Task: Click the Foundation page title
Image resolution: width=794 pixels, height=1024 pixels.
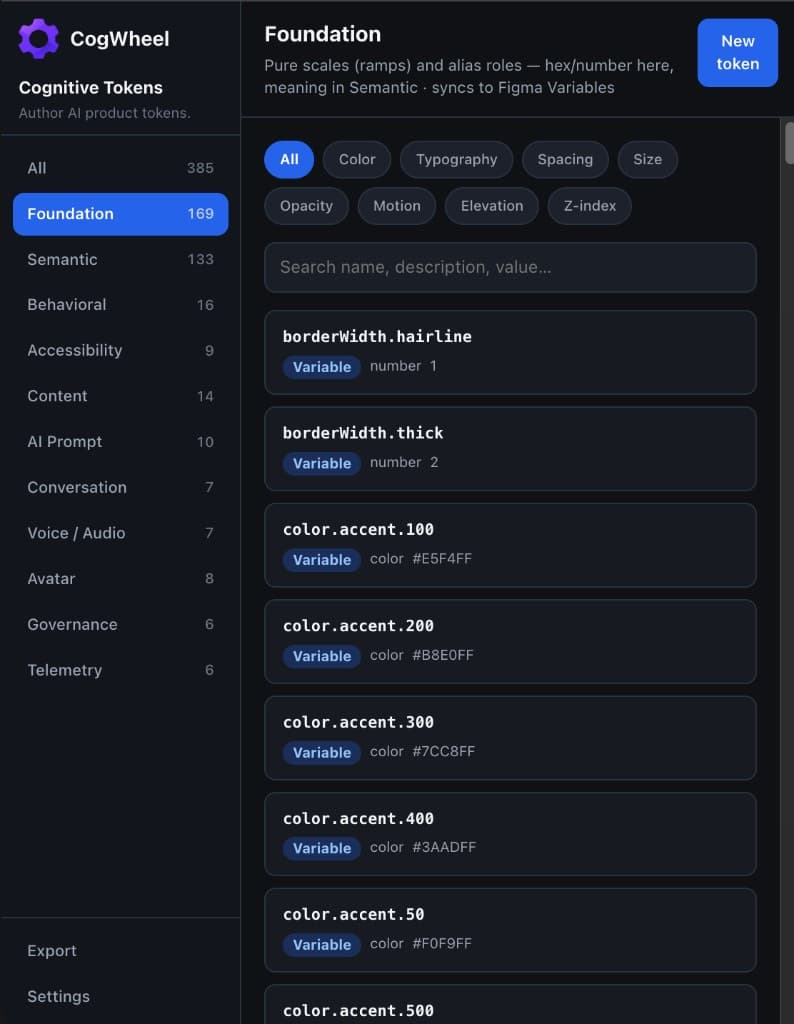Action: [x=323, y=34]
